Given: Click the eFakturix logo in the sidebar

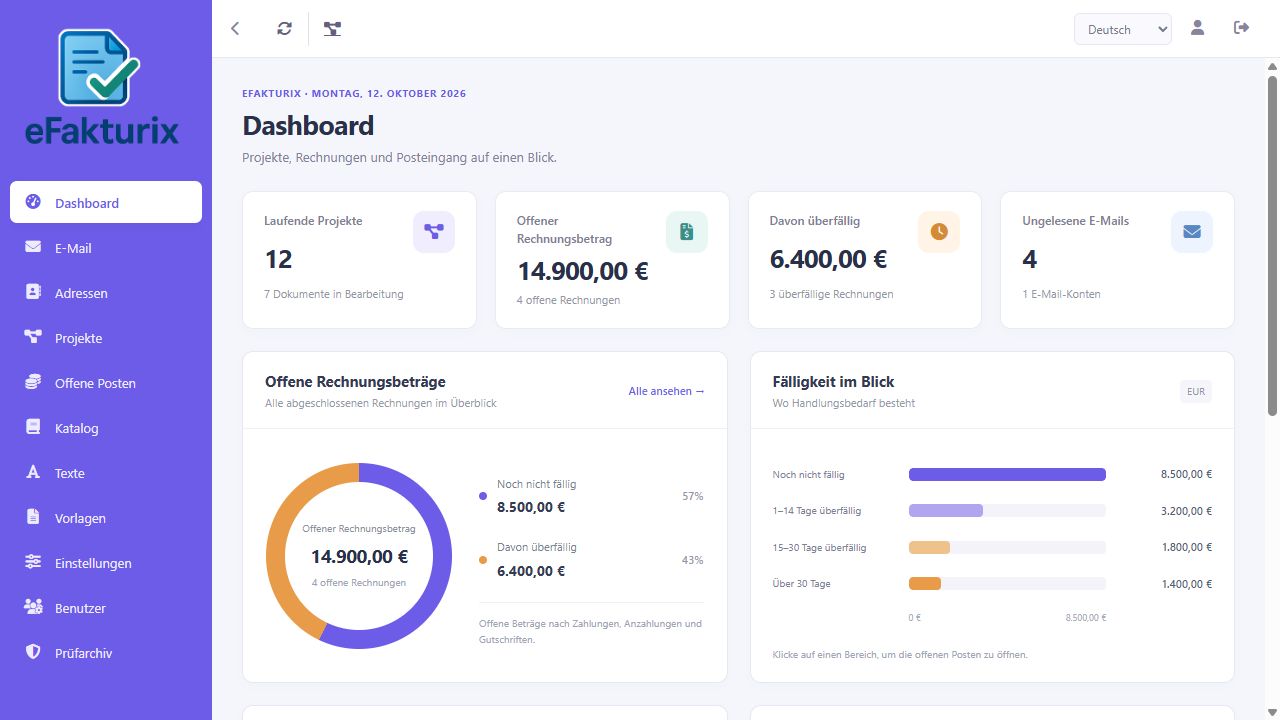Looking at the screenshot, I should (104, 87).
